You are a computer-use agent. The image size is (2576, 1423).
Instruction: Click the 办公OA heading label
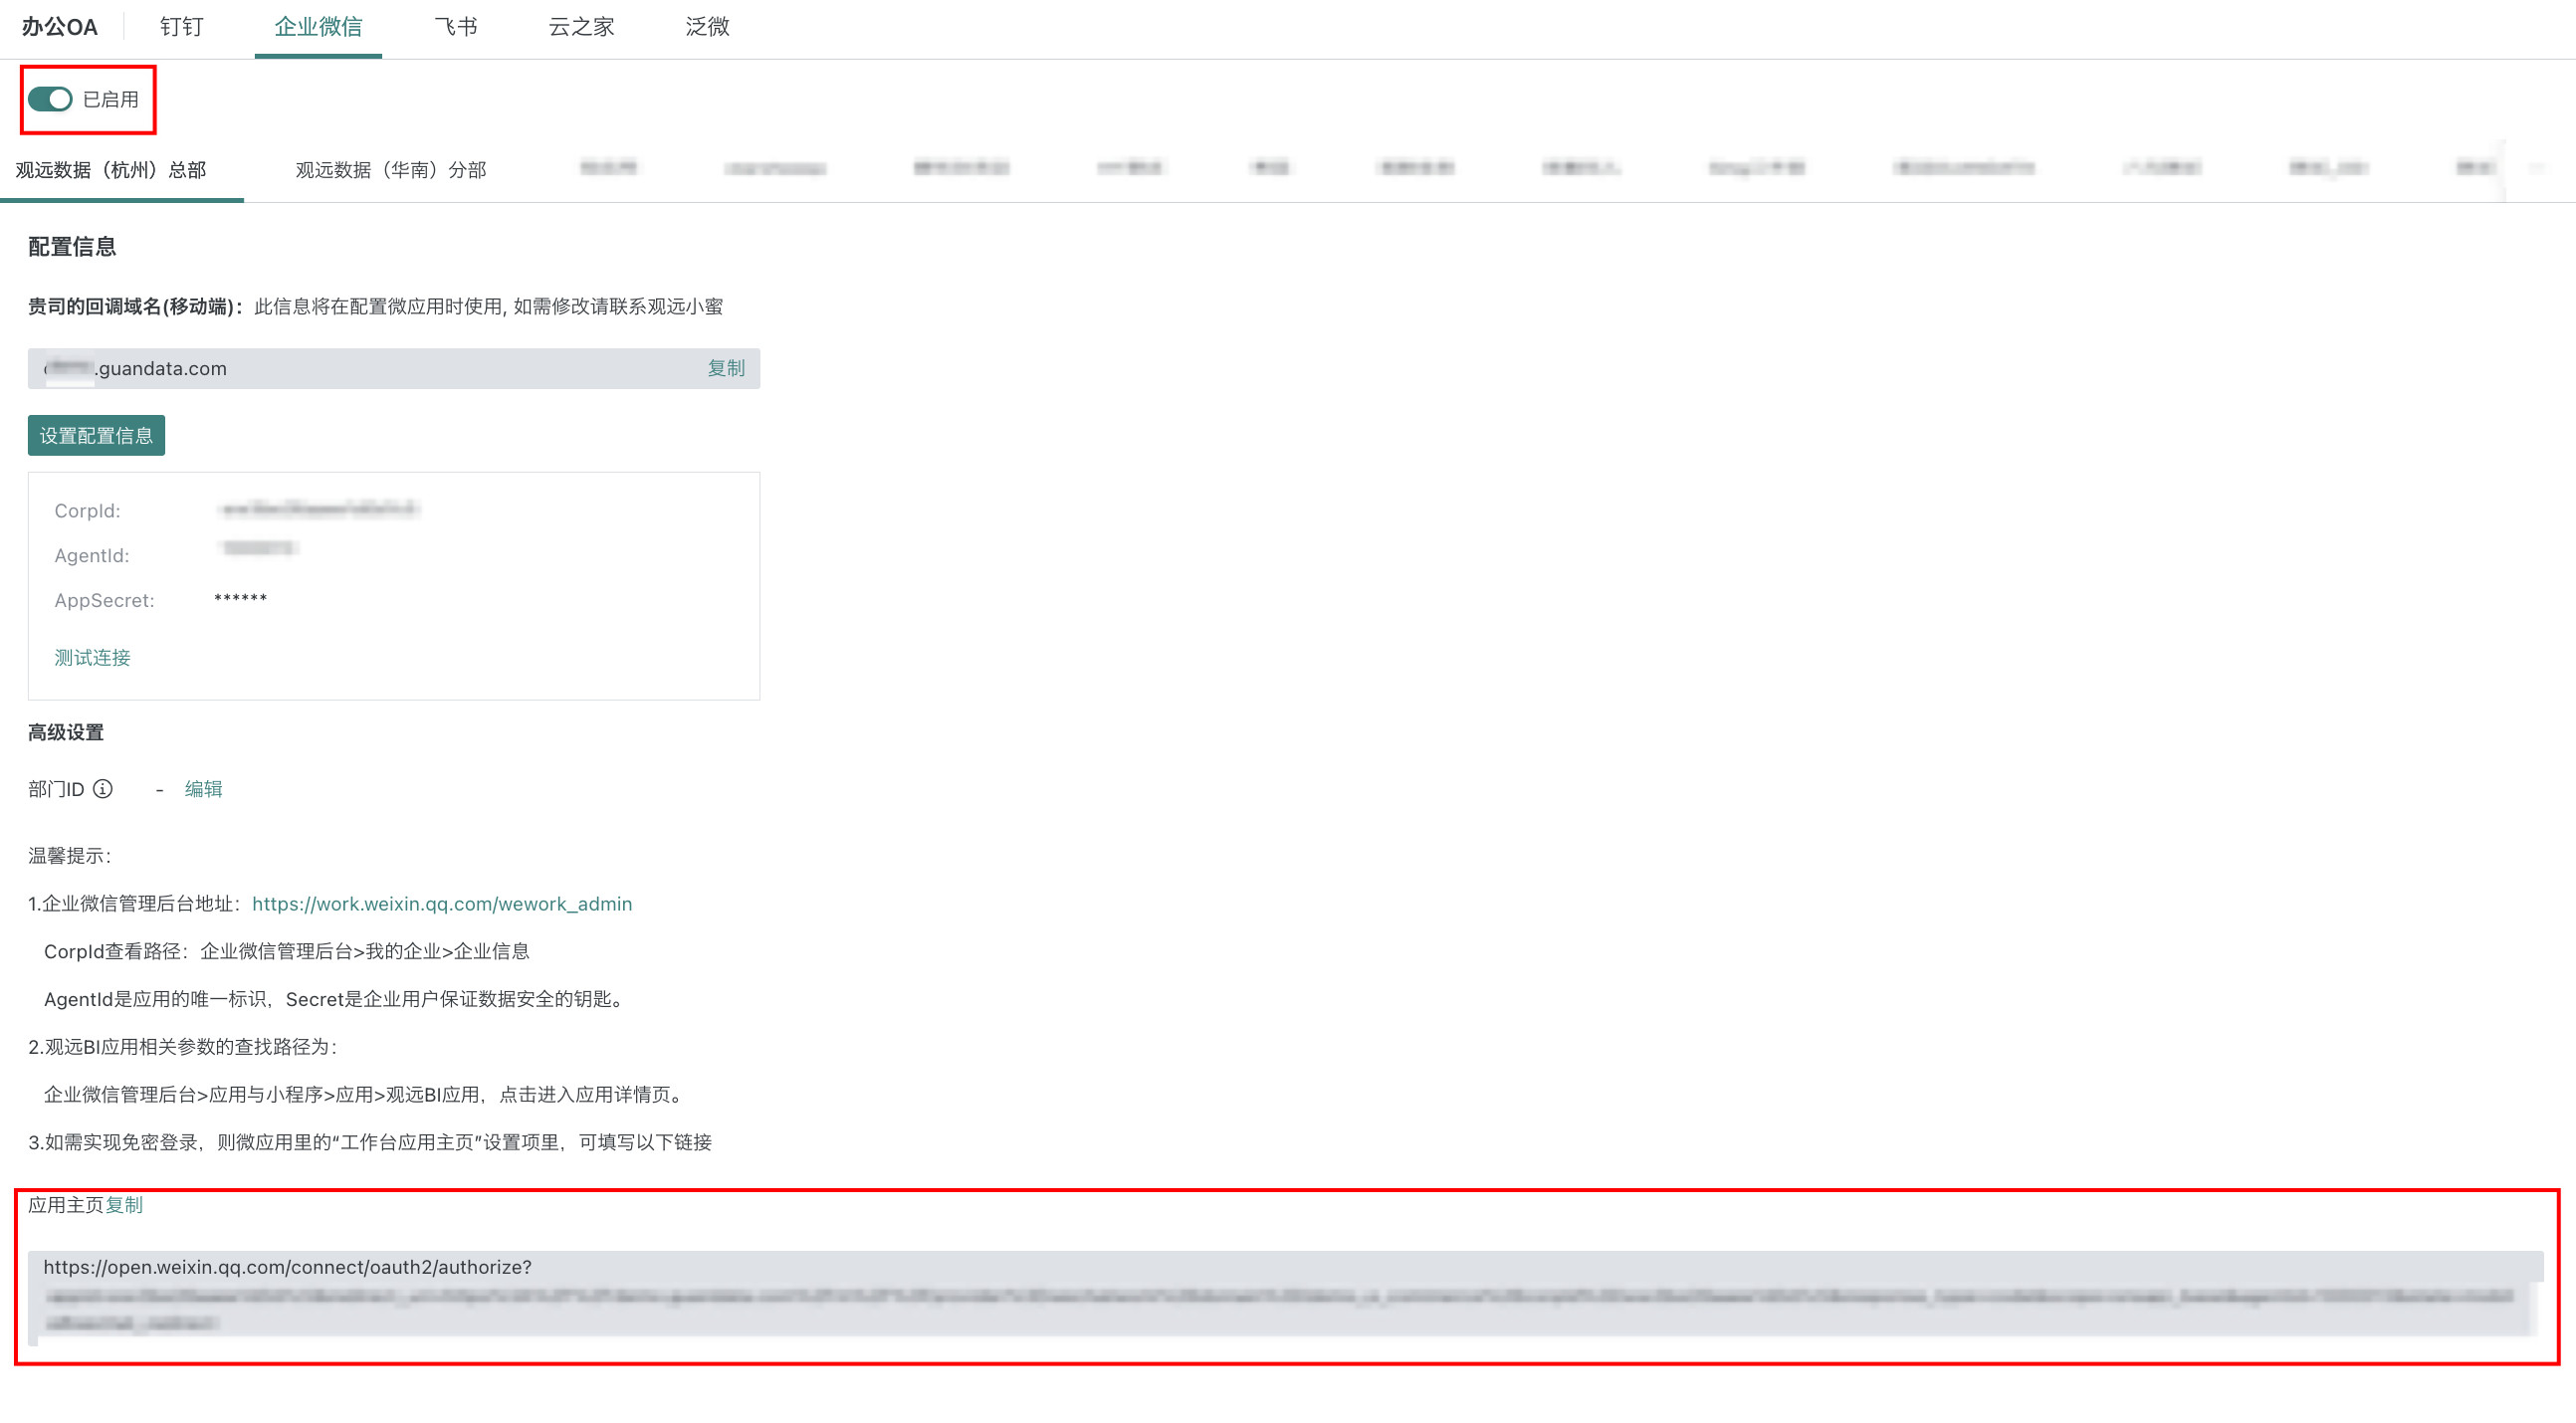pos(59,27)
